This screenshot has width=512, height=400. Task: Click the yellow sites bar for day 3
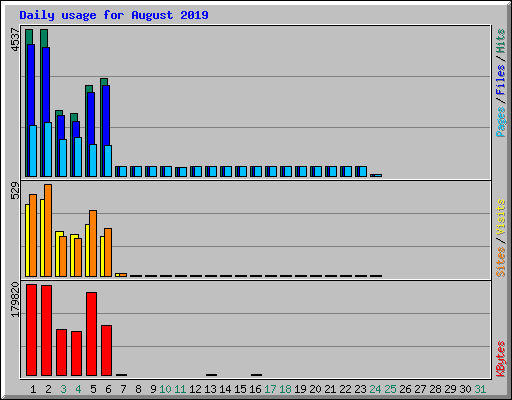tap(58, 254)
